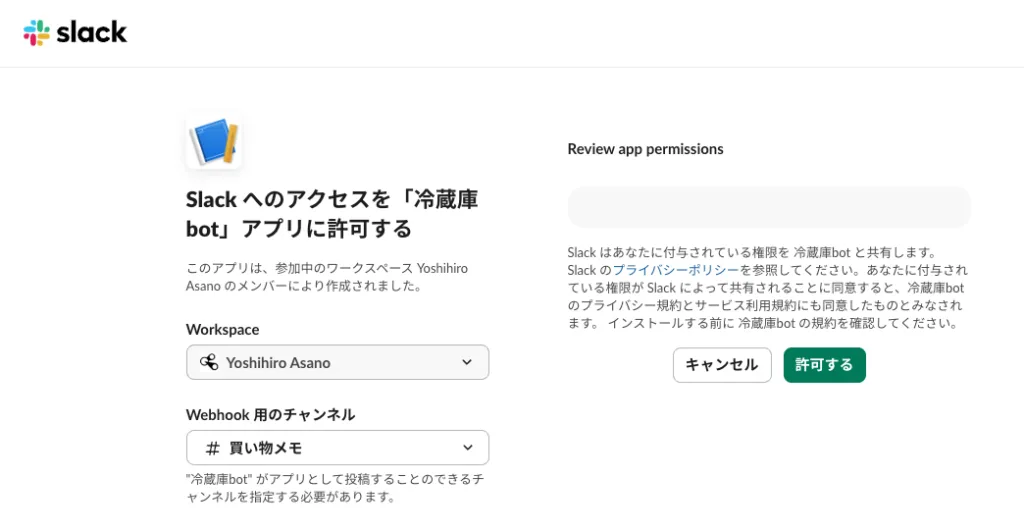Viewport: 1024px width, 531px height.
Task: Open the Webhook channel dropdown 買い物メモ
Action: point(338,447)
